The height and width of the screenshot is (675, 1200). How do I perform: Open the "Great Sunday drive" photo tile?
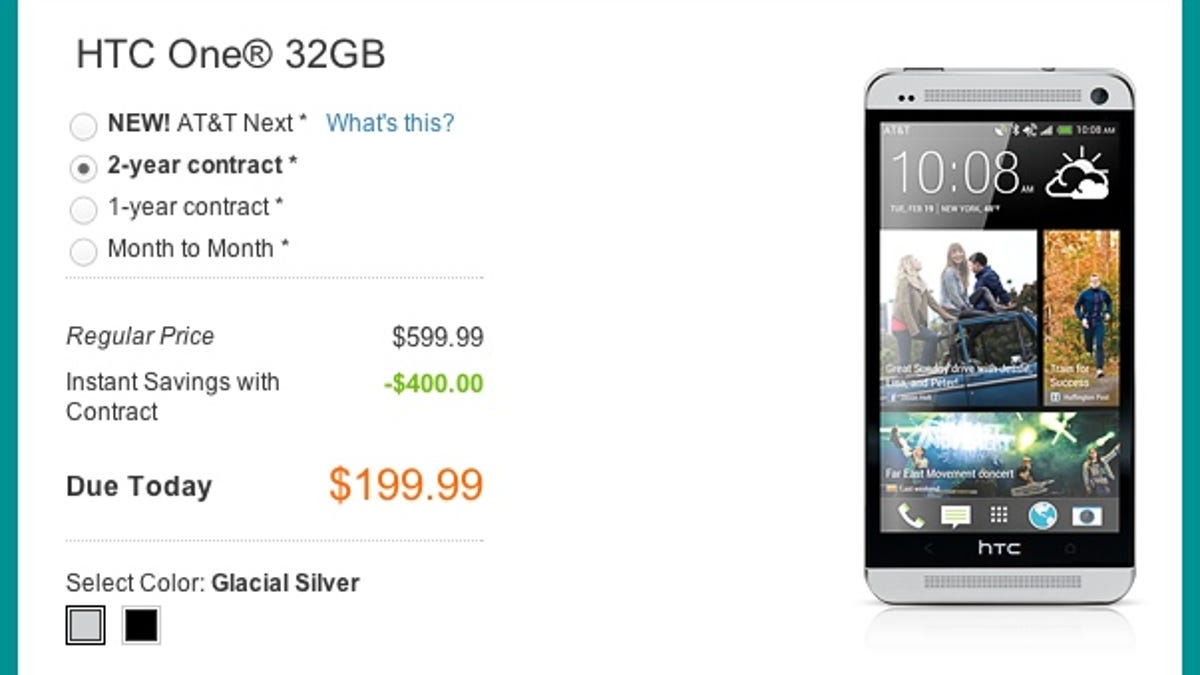(x=958, y=318)
